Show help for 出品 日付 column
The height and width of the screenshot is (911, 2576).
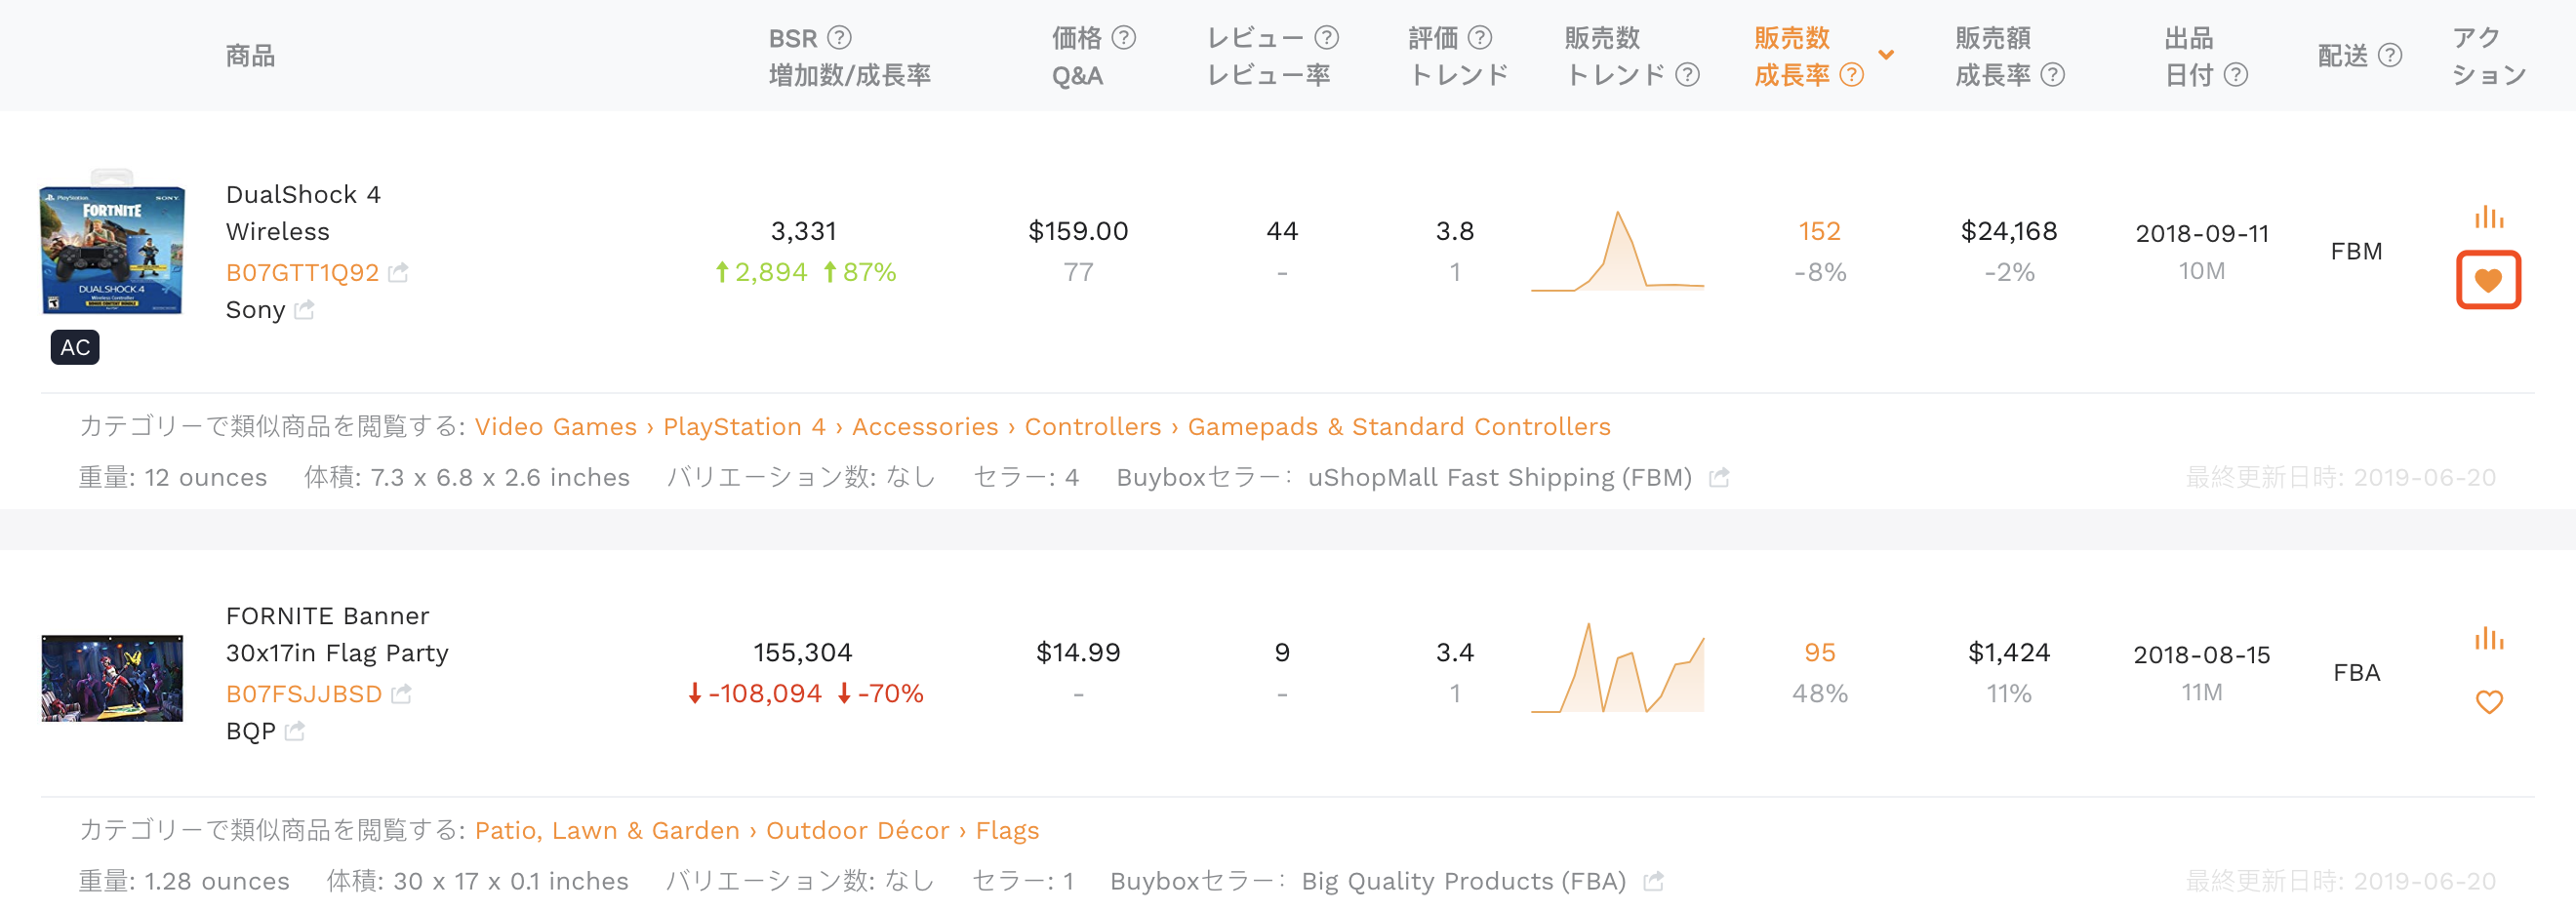pyautogui.click(x=2236, y=75)
